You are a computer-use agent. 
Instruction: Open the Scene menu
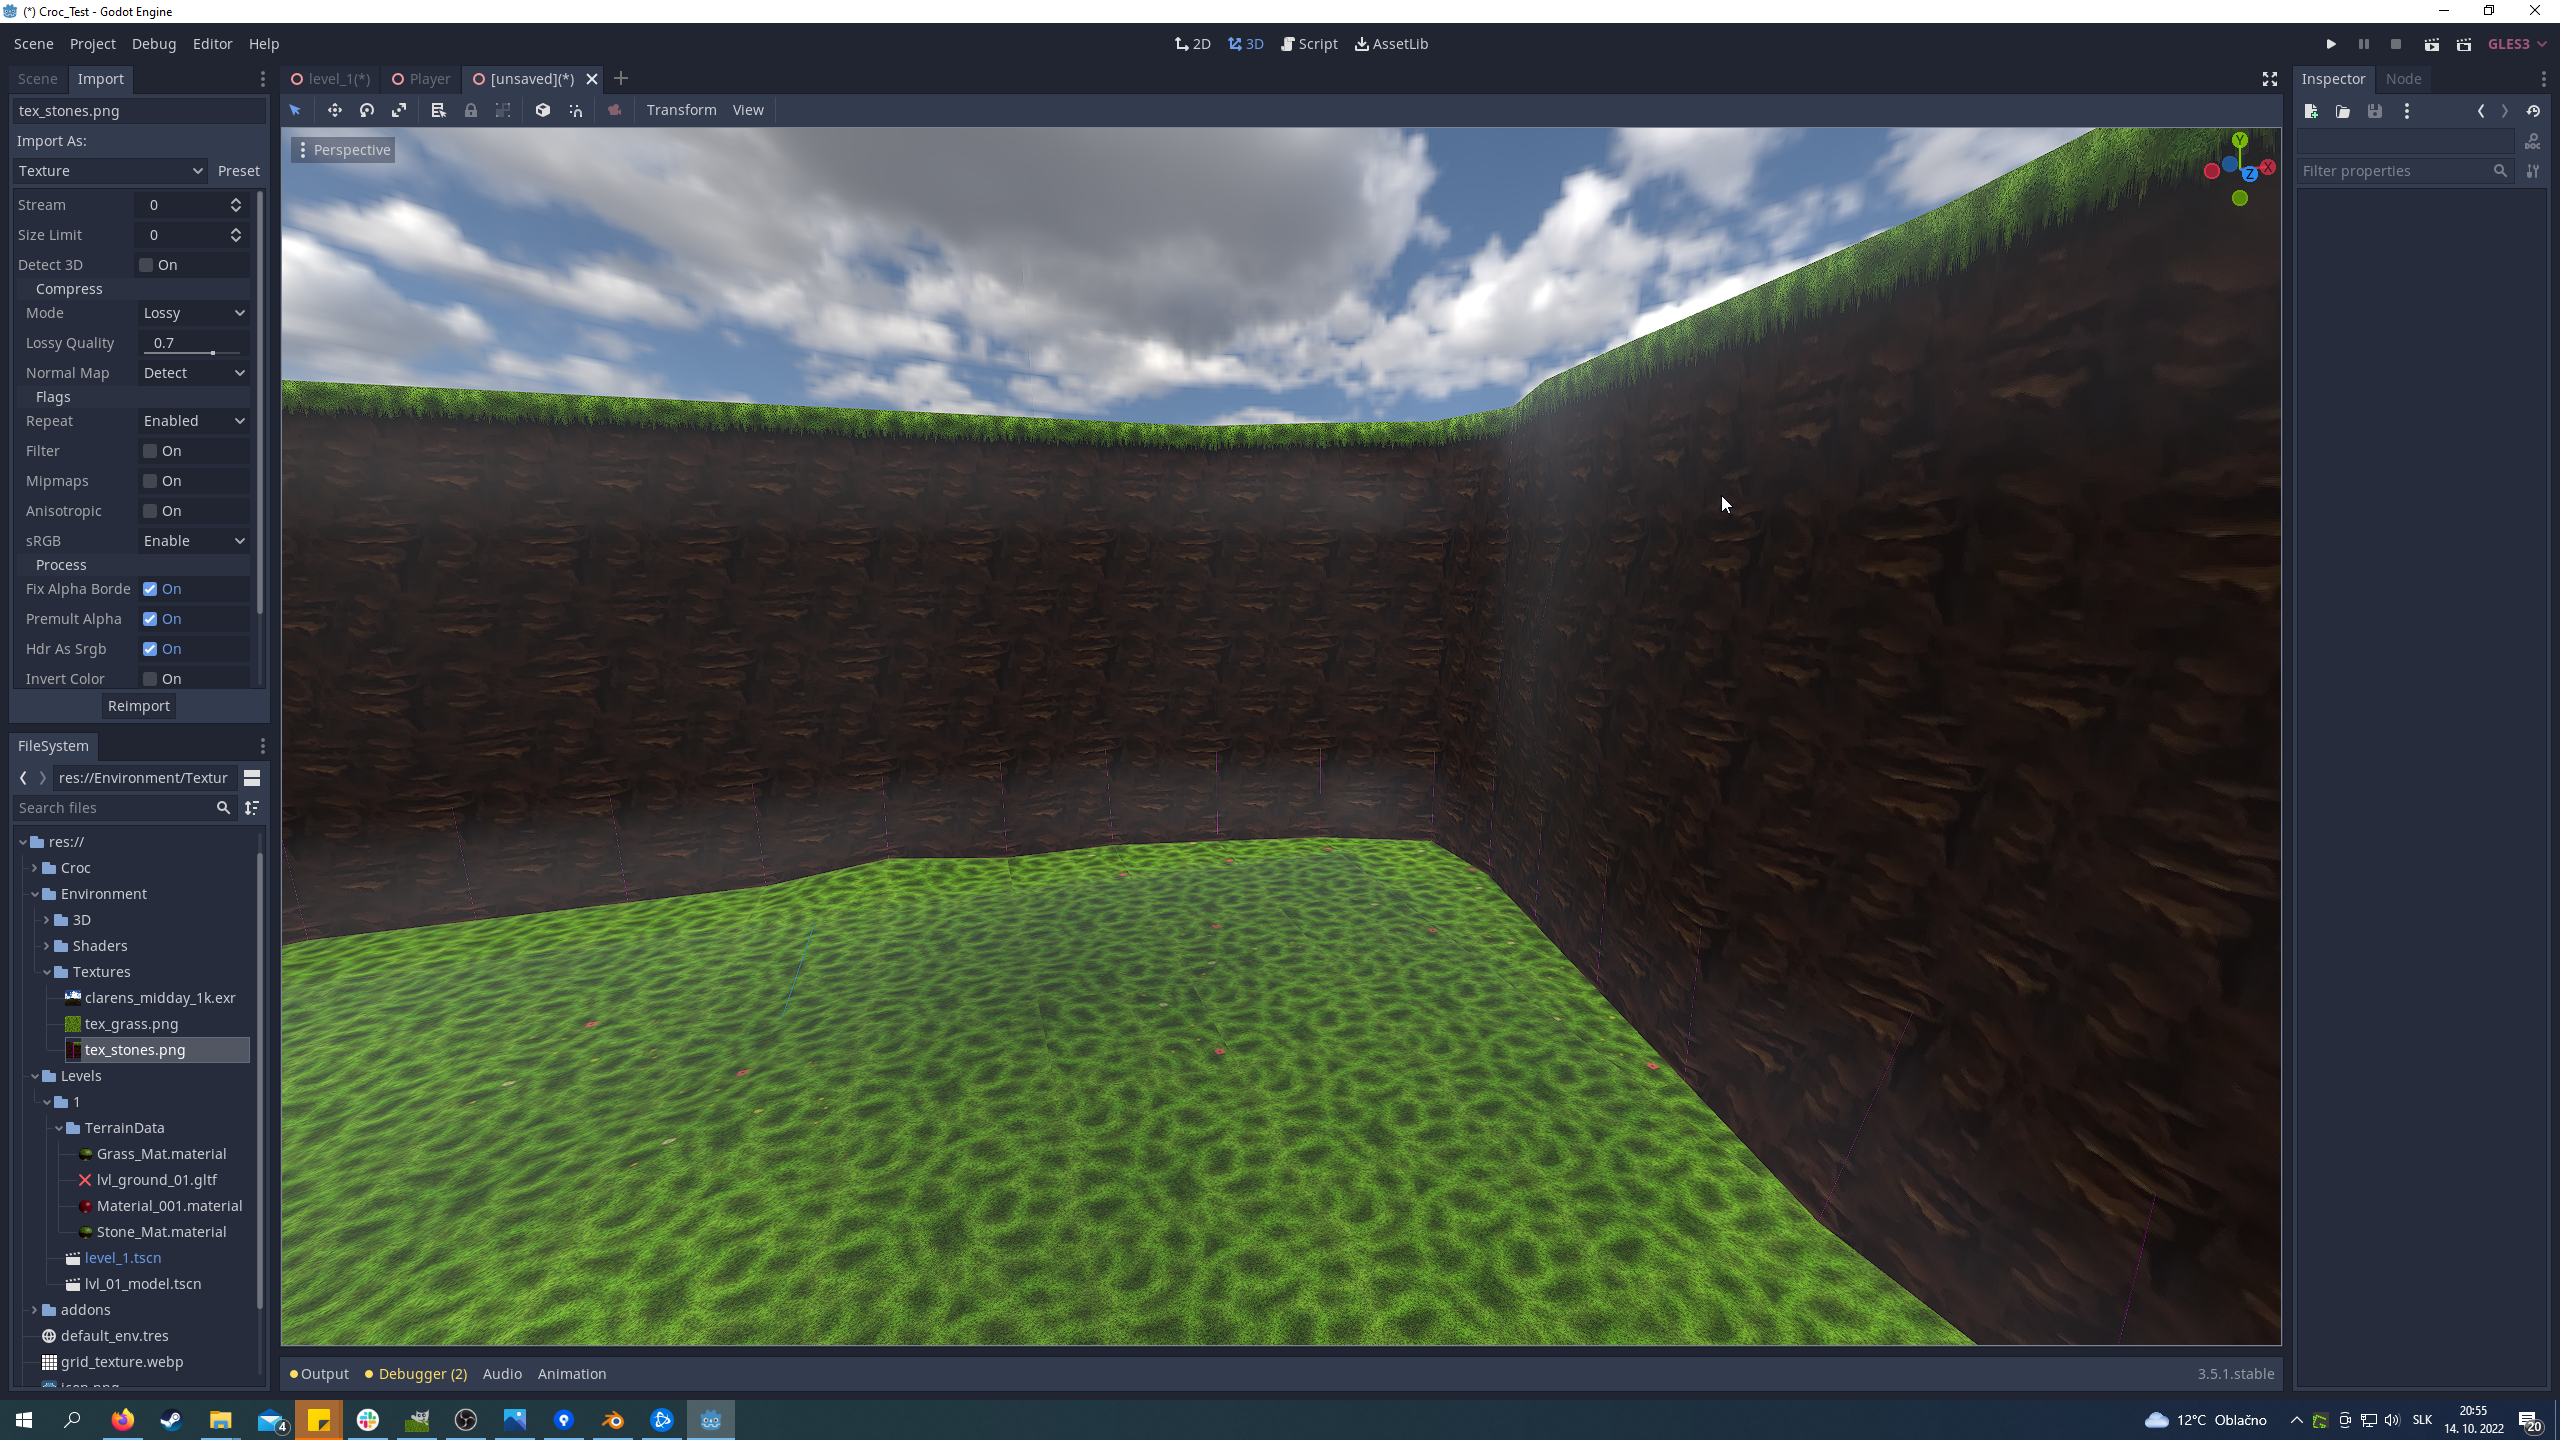click(33, 44)
